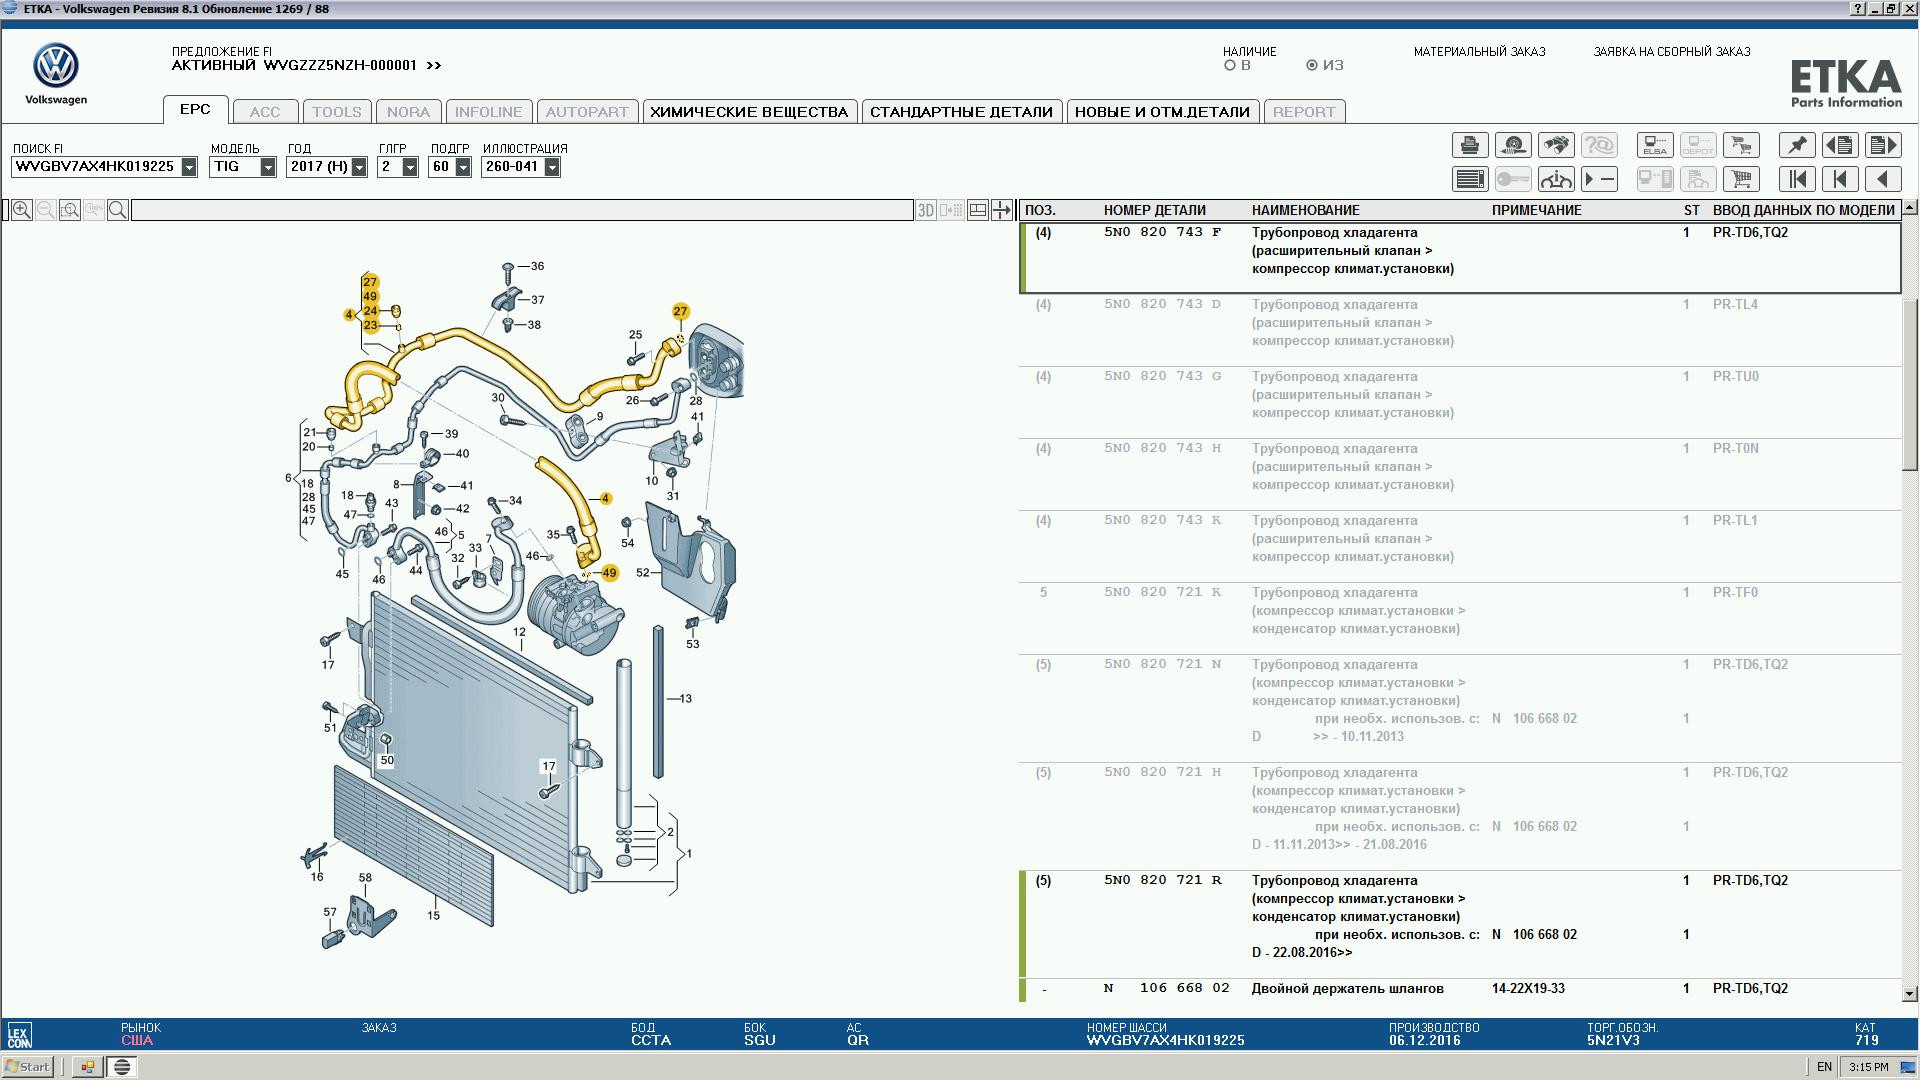Click the next page document arrow

pyautogui.click(x=1883, y=145)
